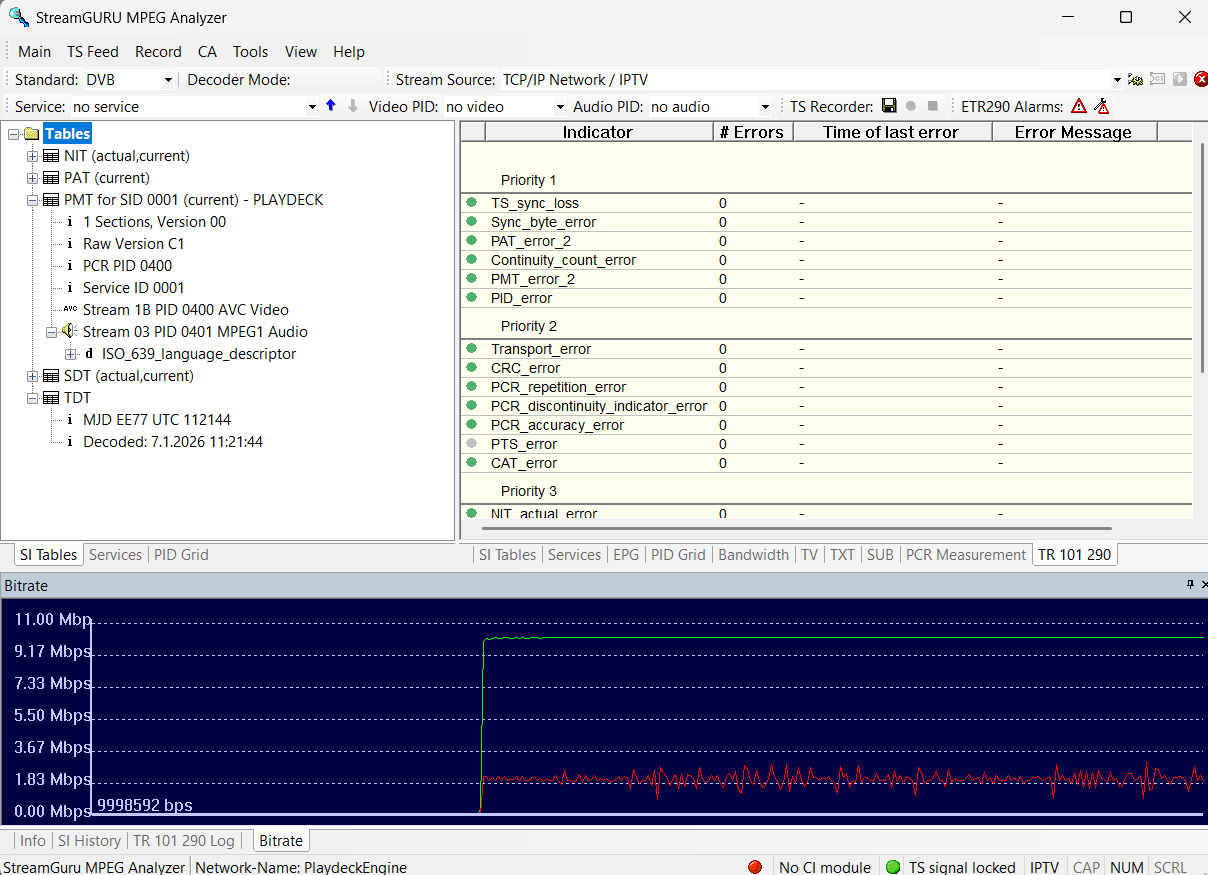Open the Stream Source dropdown list

1117,80
